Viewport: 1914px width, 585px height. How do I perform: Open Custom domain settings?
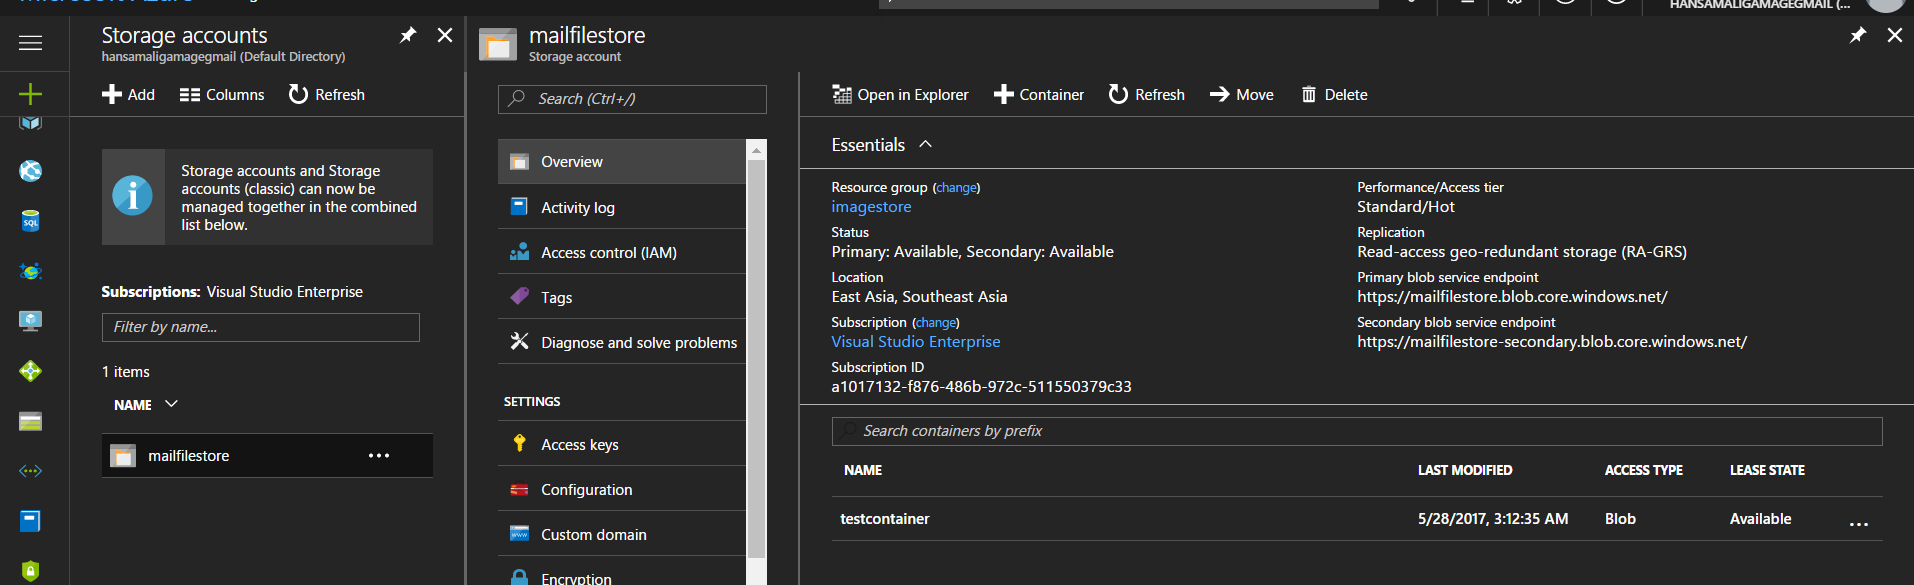click(x=622, y=534)
